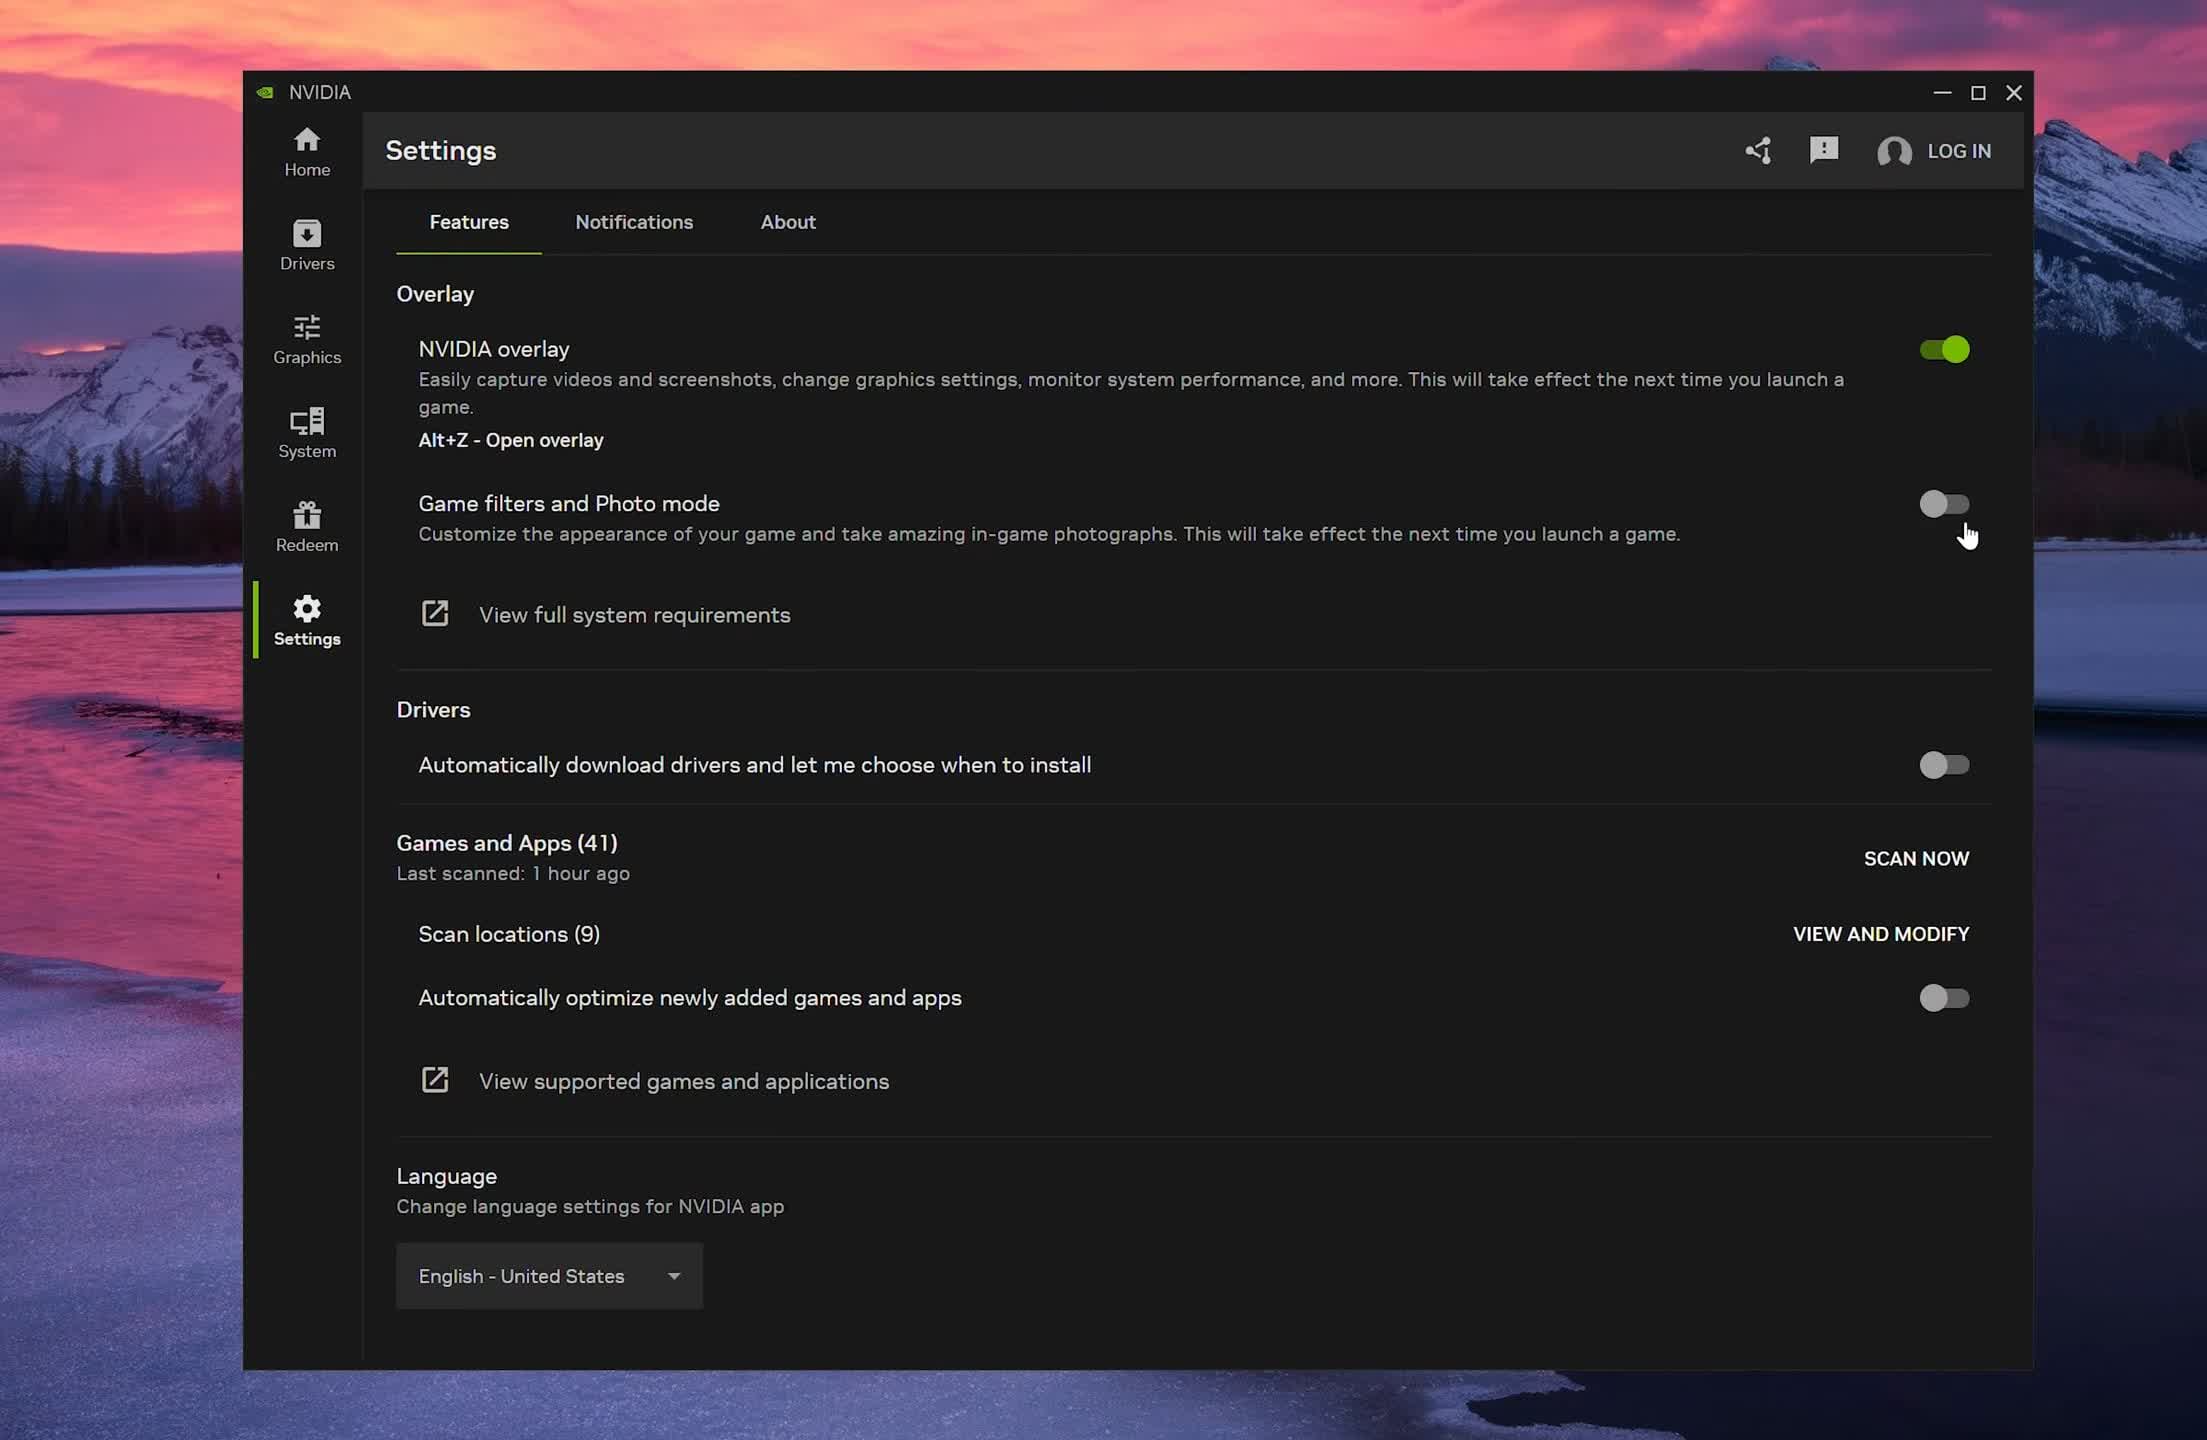Go to the Home sidebar page
Screen dimensions: 2207x1440
pyautogui.click(x=307, y=152)
